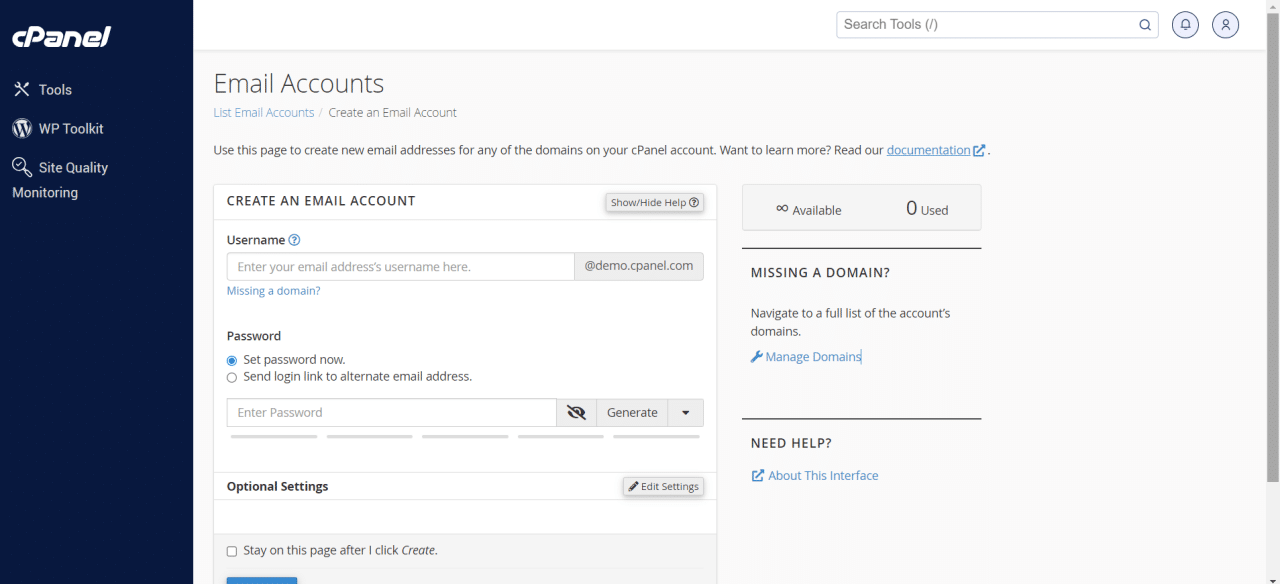Toggle Show/Hide Help for the form
1280x584 pixels.
[654, 202]
